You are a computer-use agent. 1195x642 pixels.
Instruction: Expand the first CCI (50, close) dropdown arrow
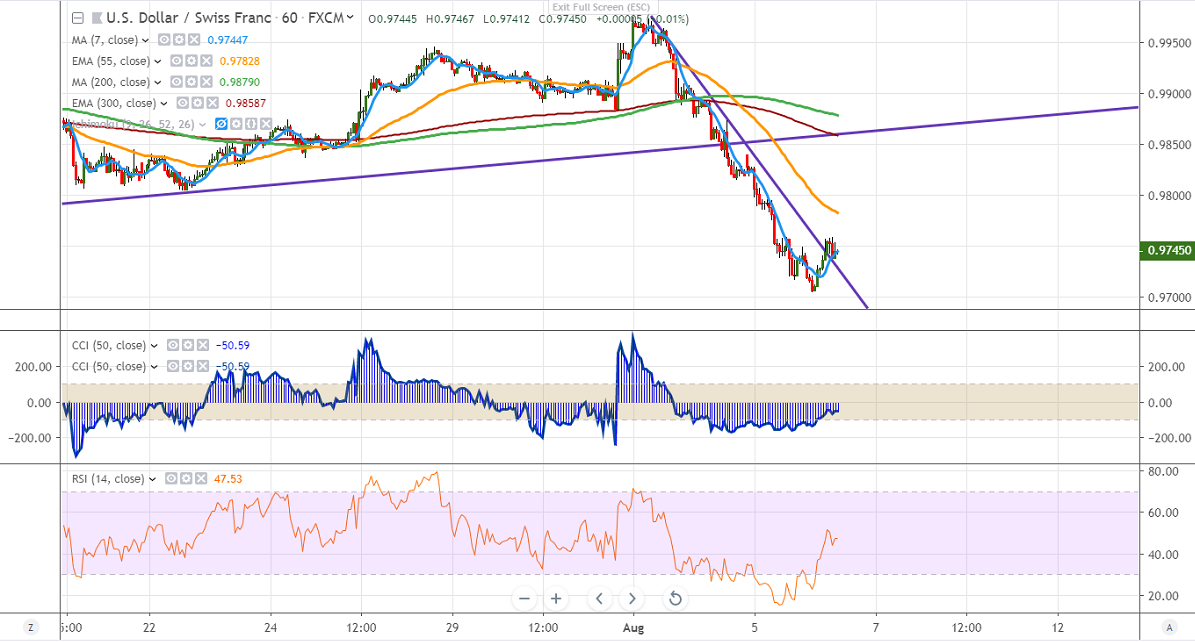(x=155, y=346)
